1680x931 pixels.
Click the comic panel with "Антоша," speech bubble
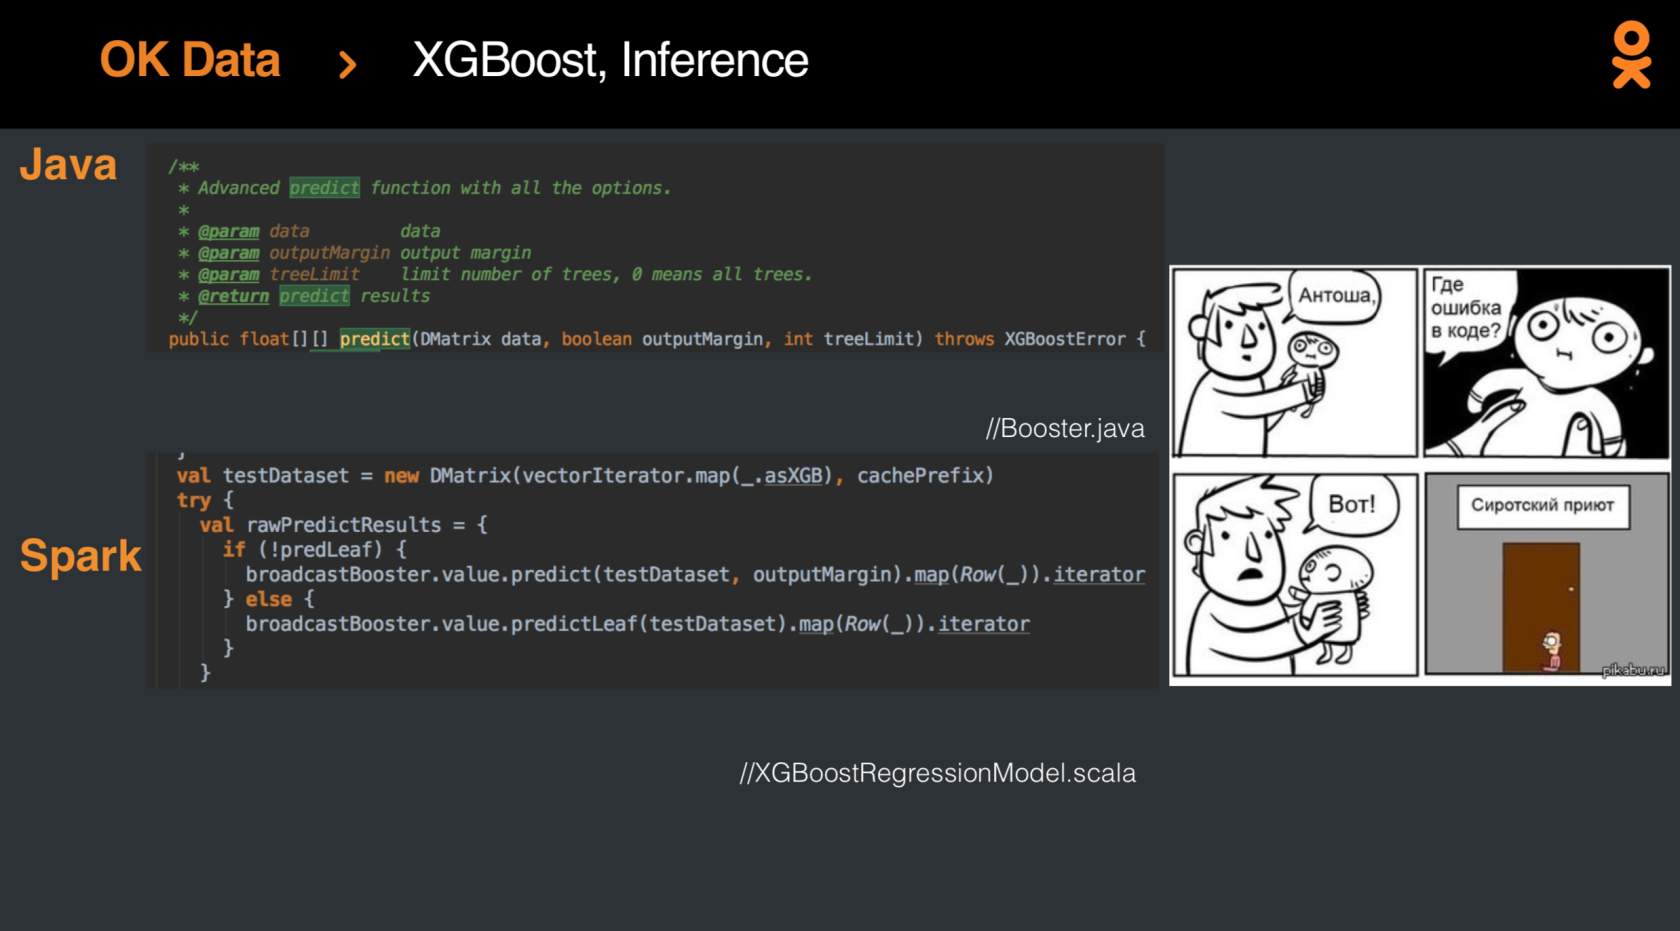(x=1295, y=362)
